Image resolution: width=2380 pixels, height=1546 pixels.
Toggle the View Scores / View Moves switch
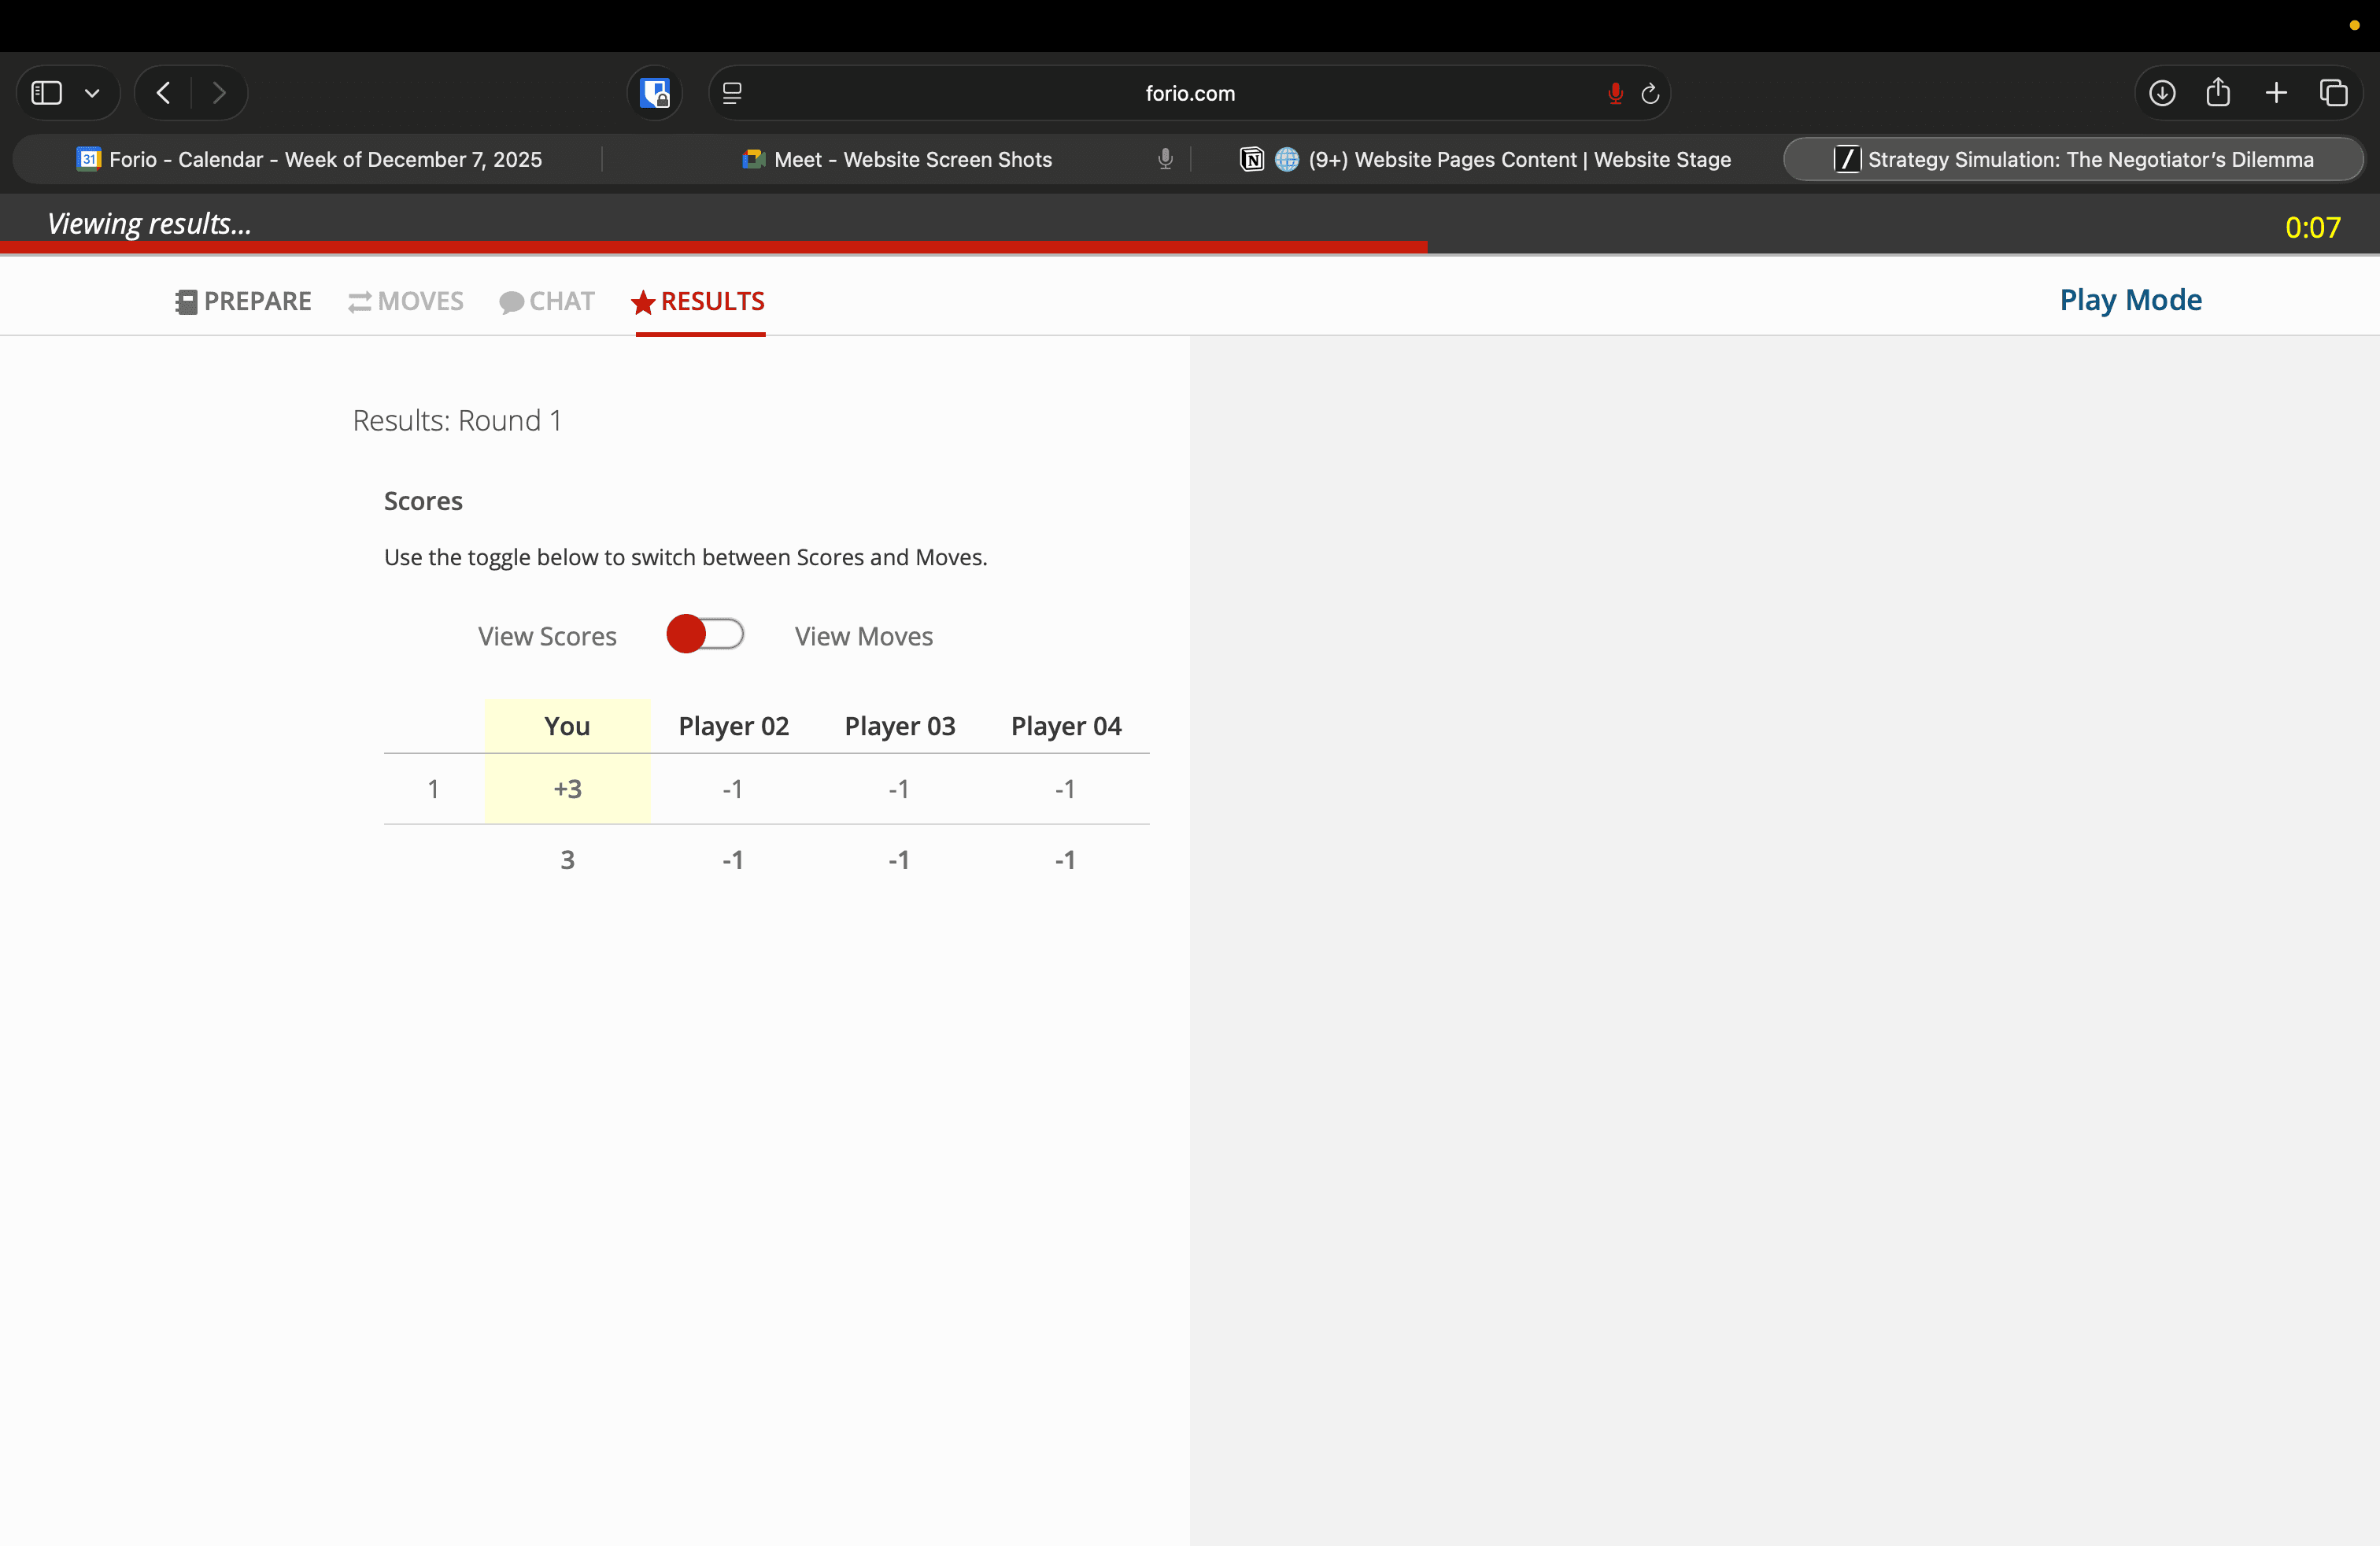[x=705, y=634]
